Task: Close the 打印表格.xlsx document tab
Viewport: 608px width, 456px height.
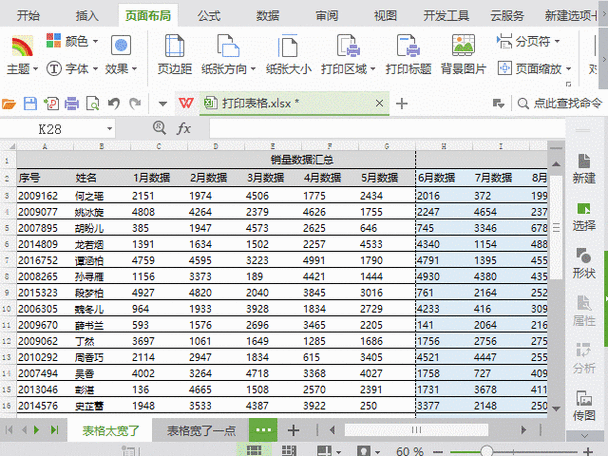Action: coord(379,103)
